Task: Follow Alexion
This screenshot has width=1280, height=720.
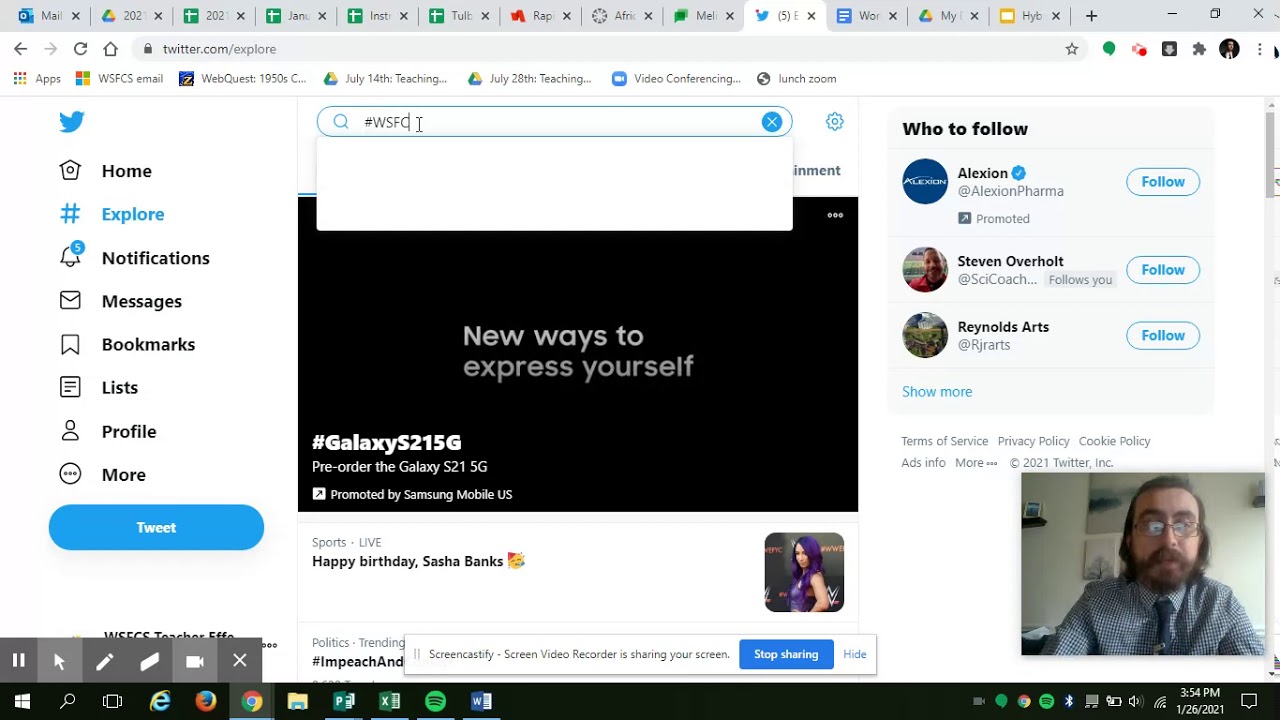Action: (x=1163, y=182)
